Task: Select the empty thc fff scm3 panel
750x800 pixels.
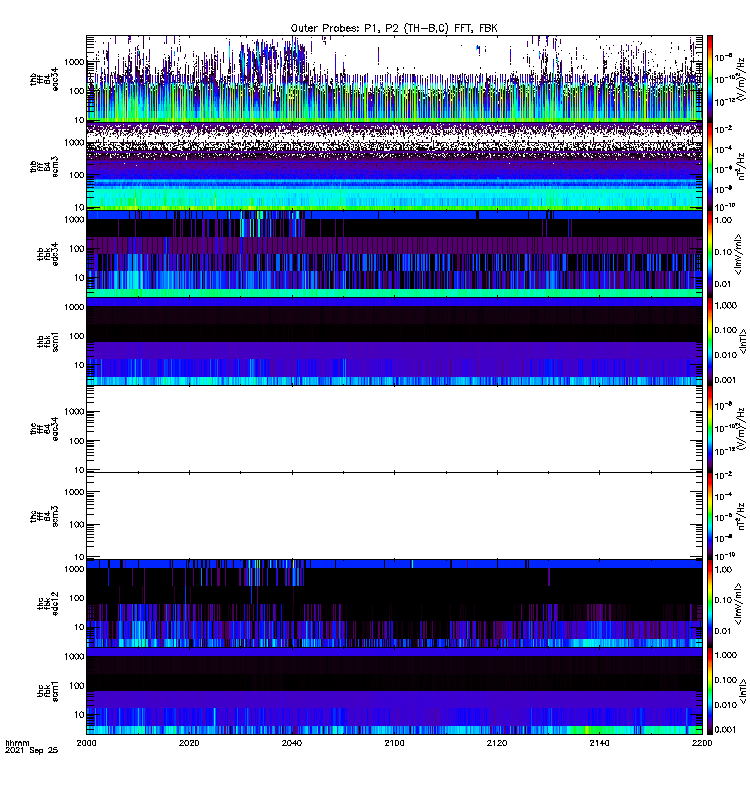Action: 394,516
